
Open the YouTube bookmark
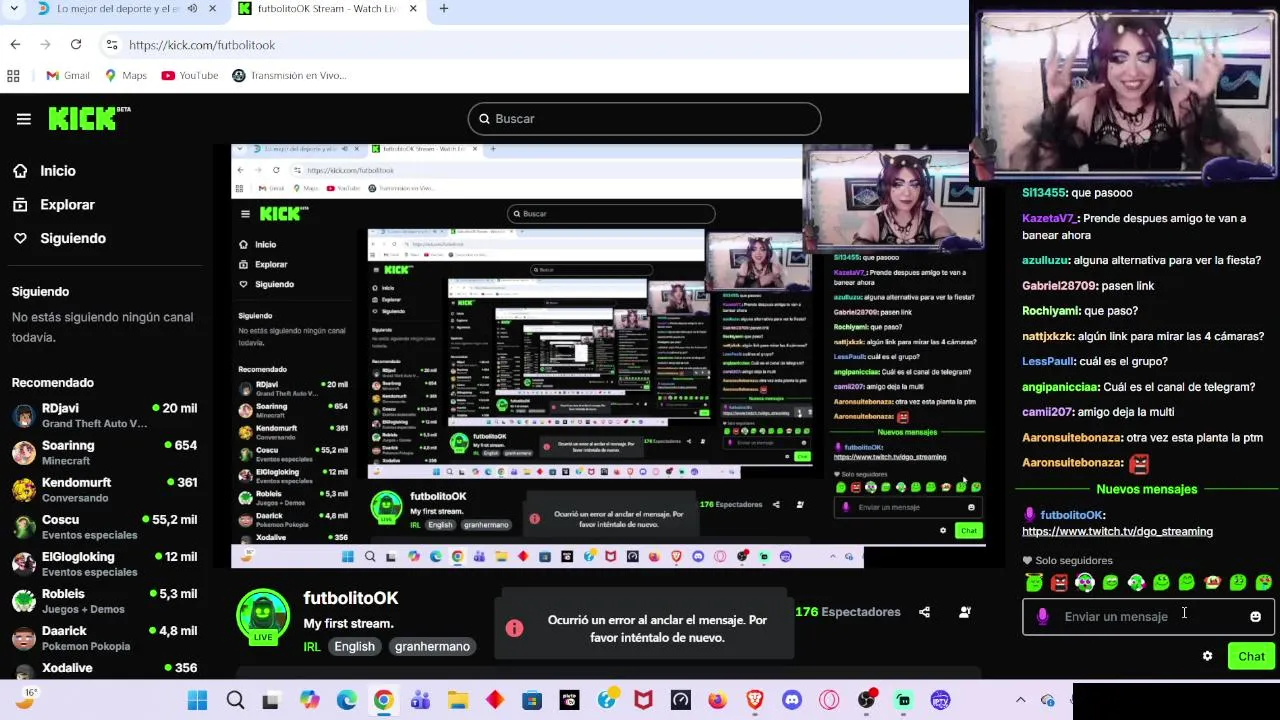[x=190, y=75]
